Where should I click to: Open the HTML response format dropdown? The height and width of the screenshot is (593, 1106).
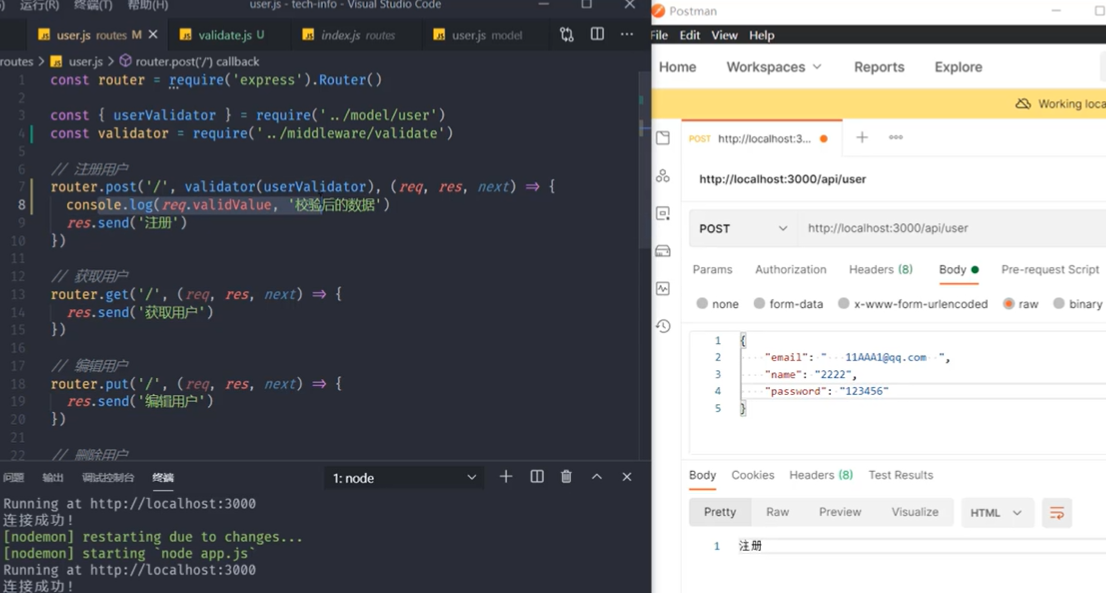[995, 513]
